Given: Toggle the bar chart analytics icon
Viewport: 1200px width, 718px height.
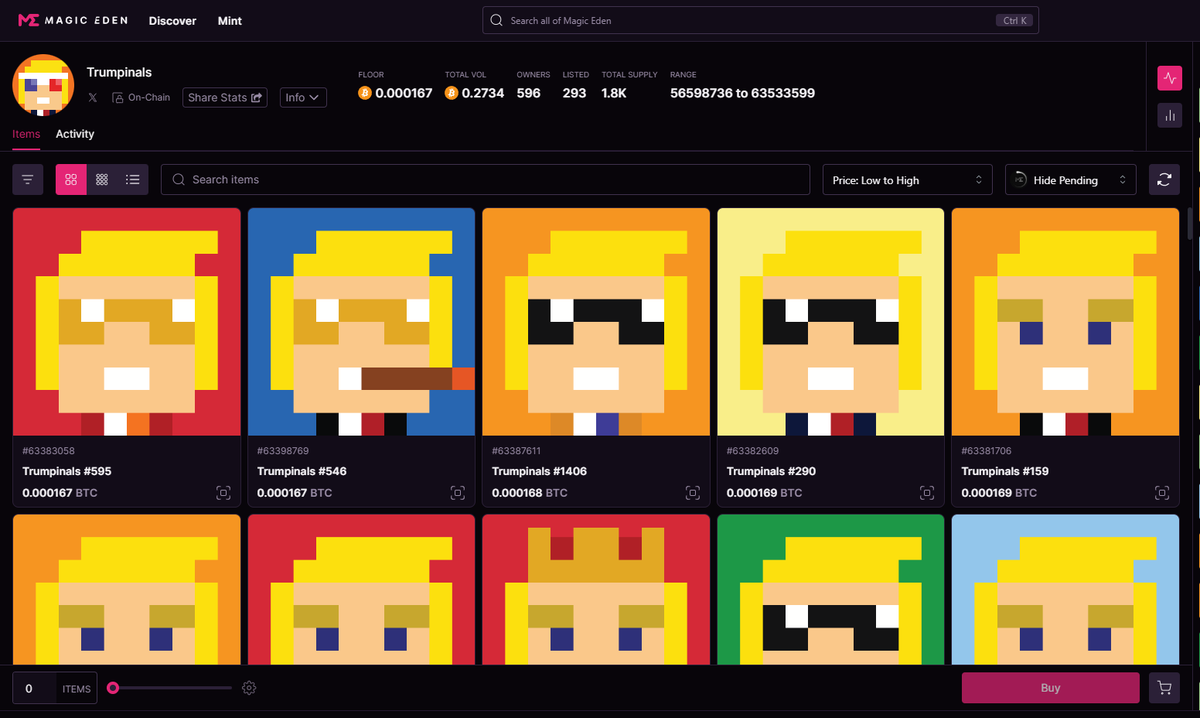Looking at the screenshot, I should click(1169, 115).
